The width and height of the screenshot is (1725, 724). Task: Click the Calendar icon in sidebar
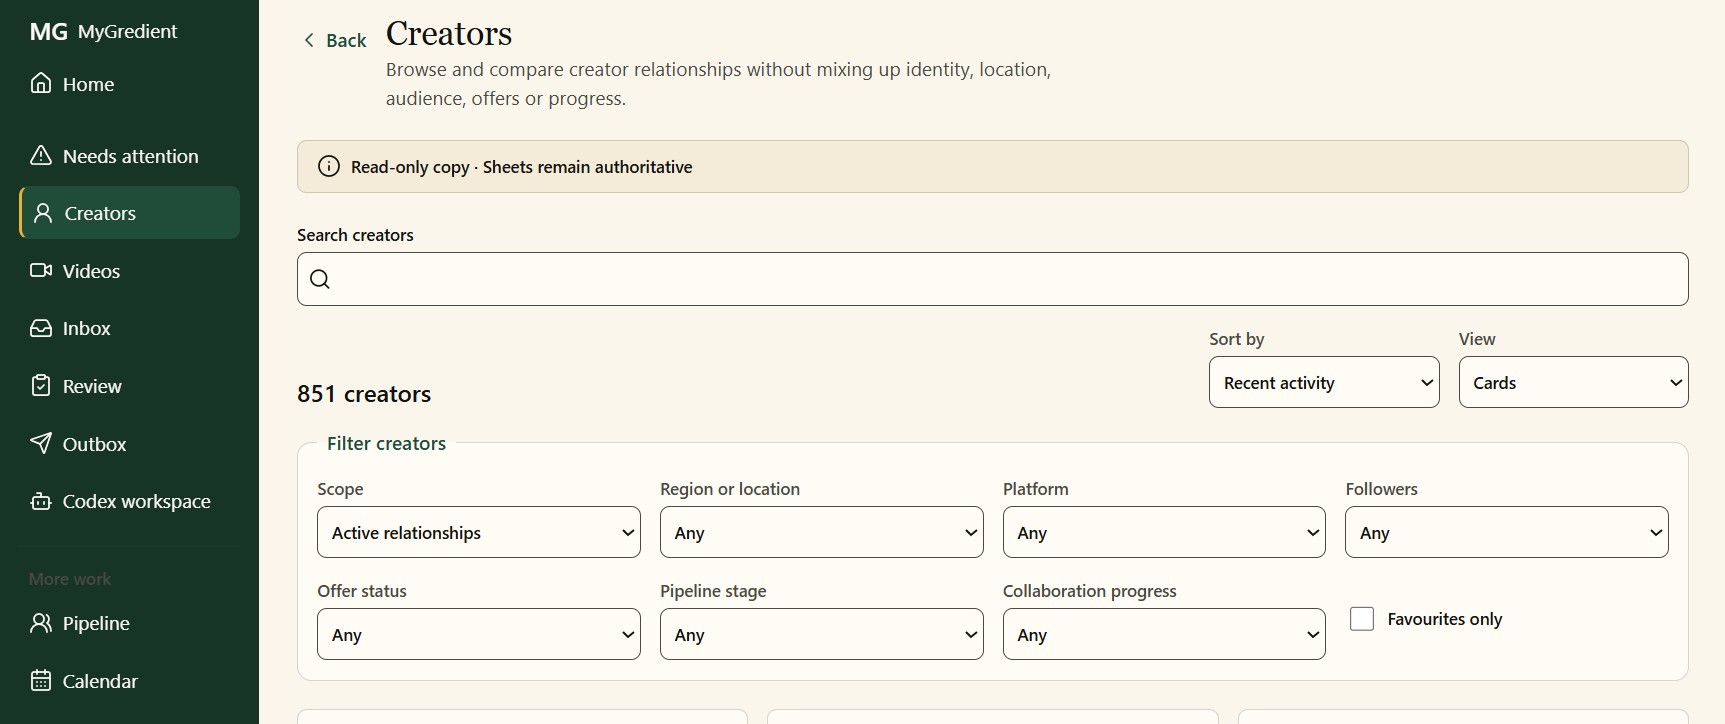point(41,680)
